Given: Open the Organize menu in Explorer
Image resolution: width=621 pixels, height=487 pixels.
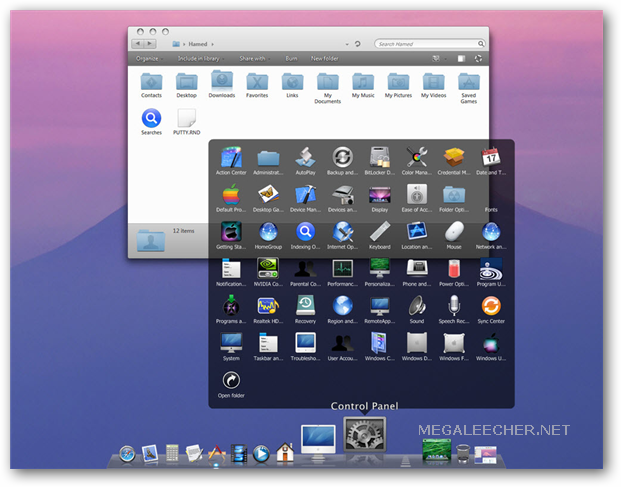Looking at the screenshot, I should pos(150,59).
